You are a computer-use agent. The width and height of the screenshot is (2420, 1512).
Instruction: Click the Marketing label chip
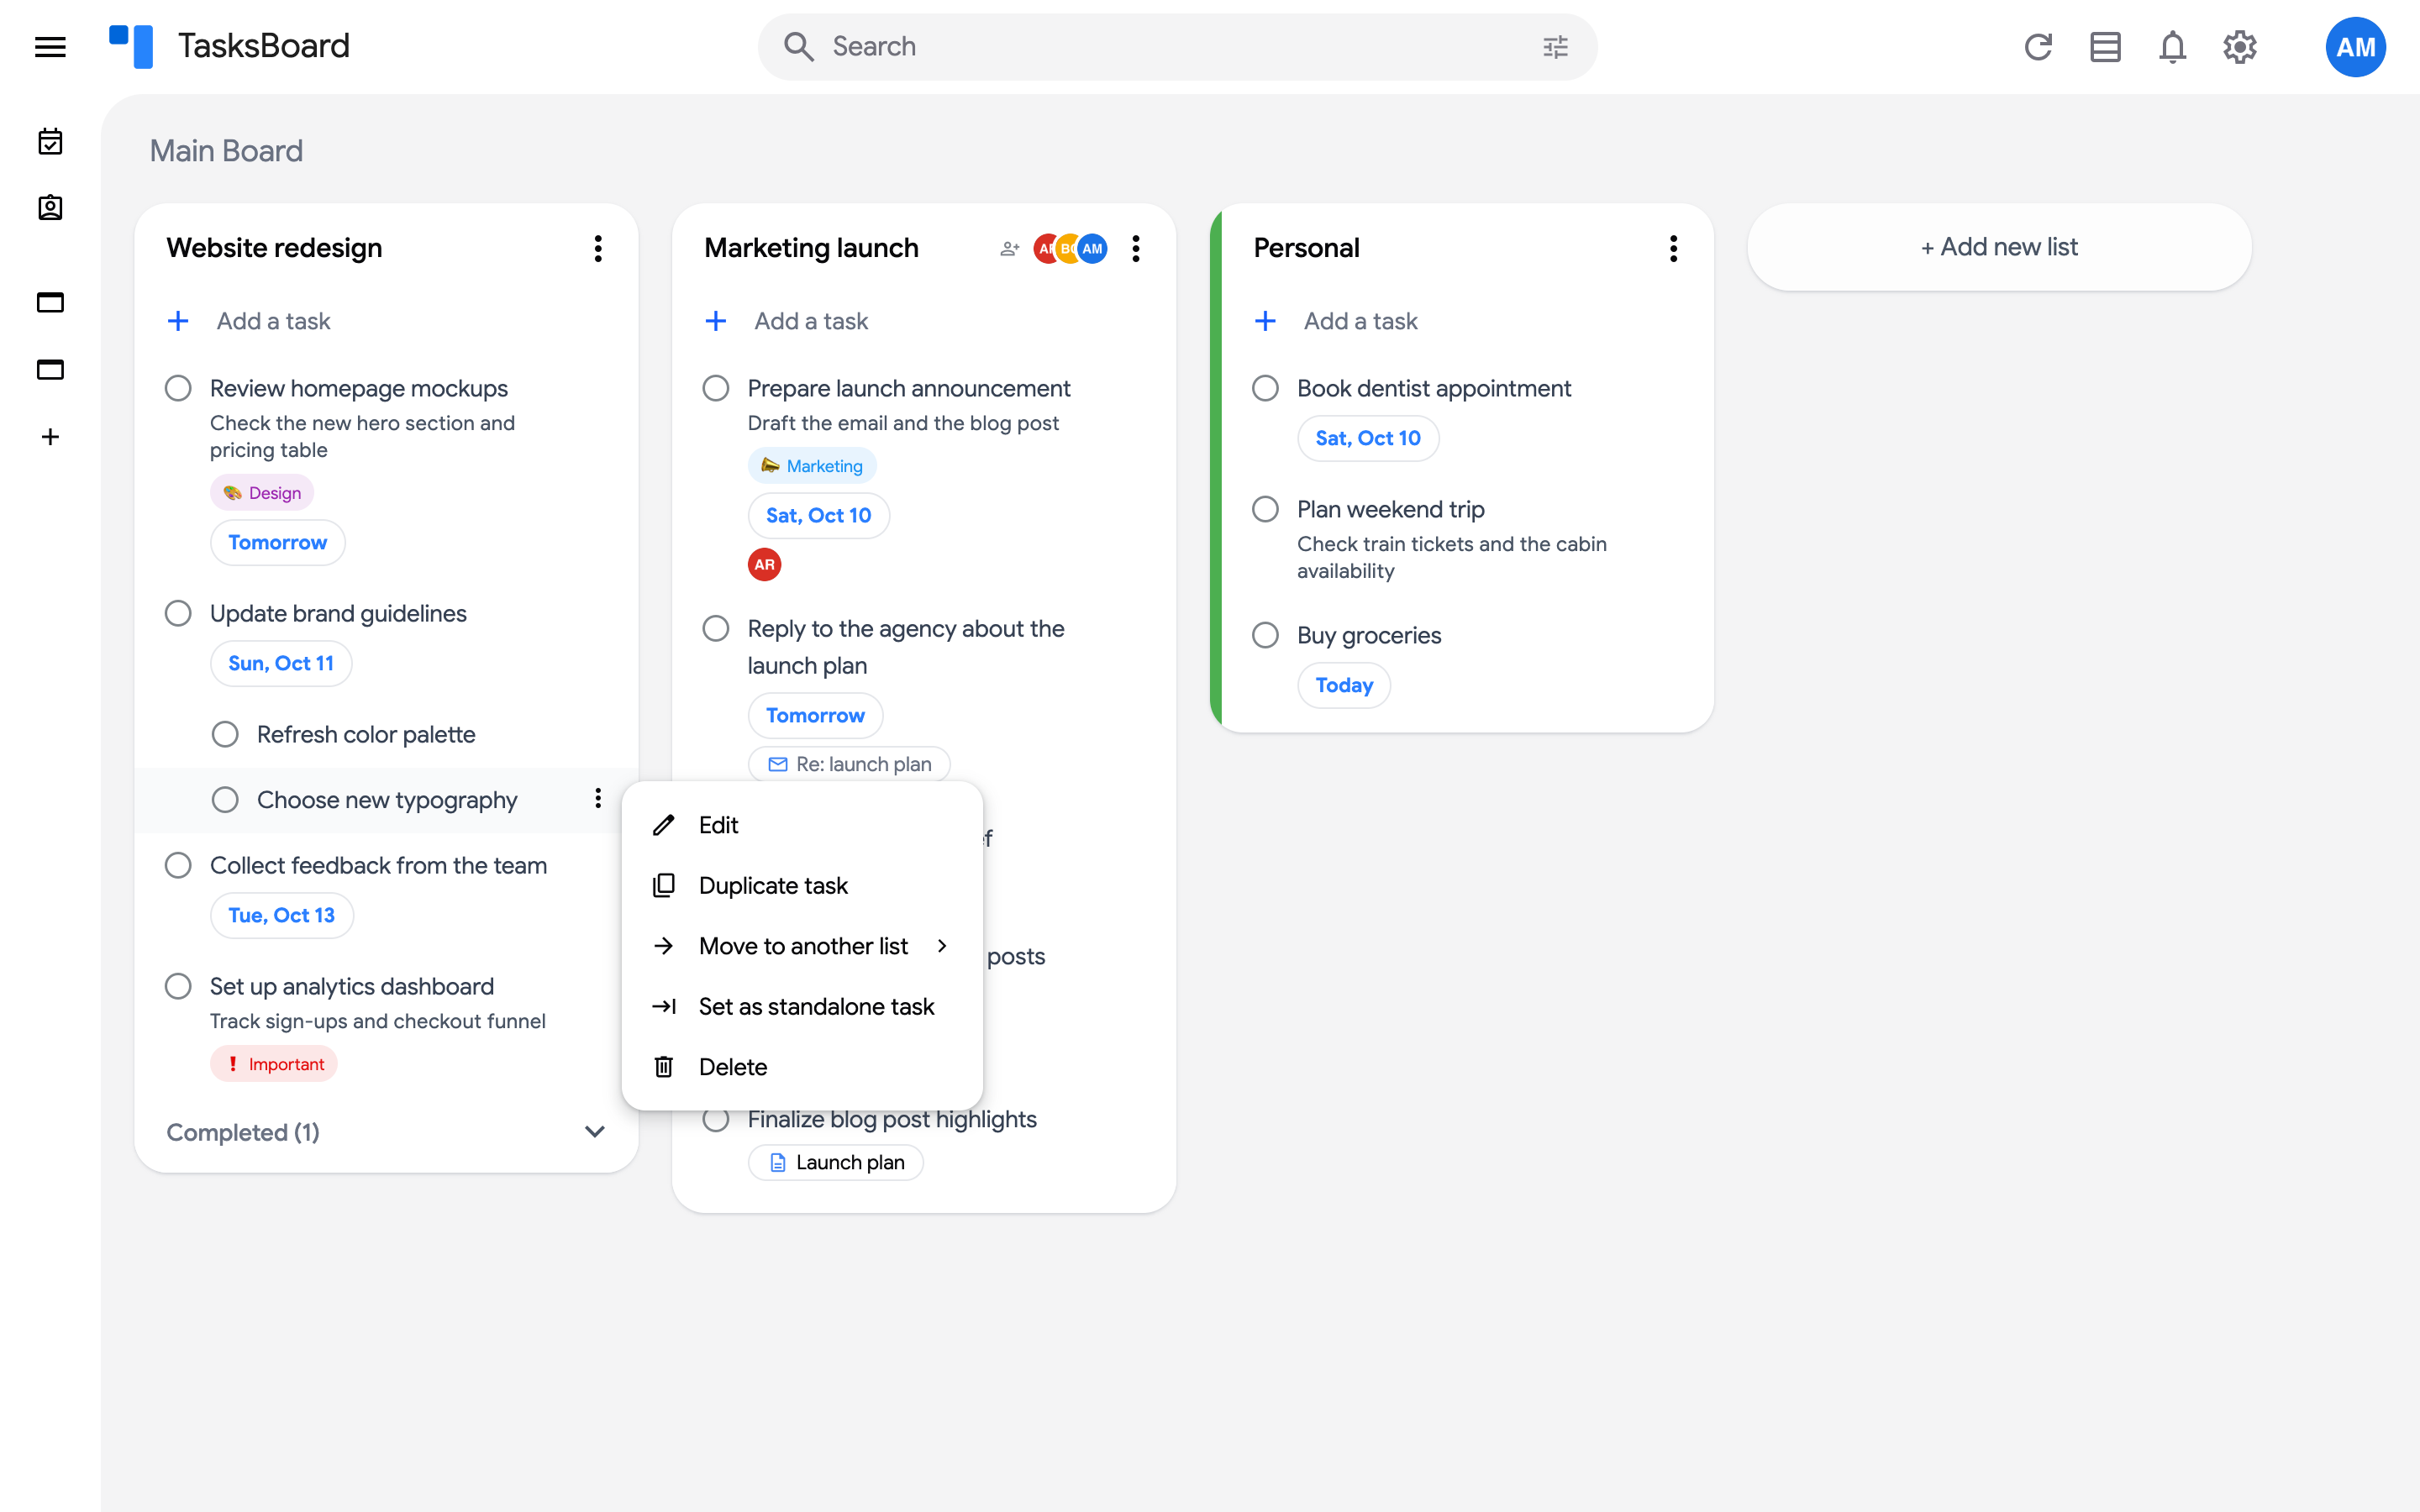coord(812,466)
